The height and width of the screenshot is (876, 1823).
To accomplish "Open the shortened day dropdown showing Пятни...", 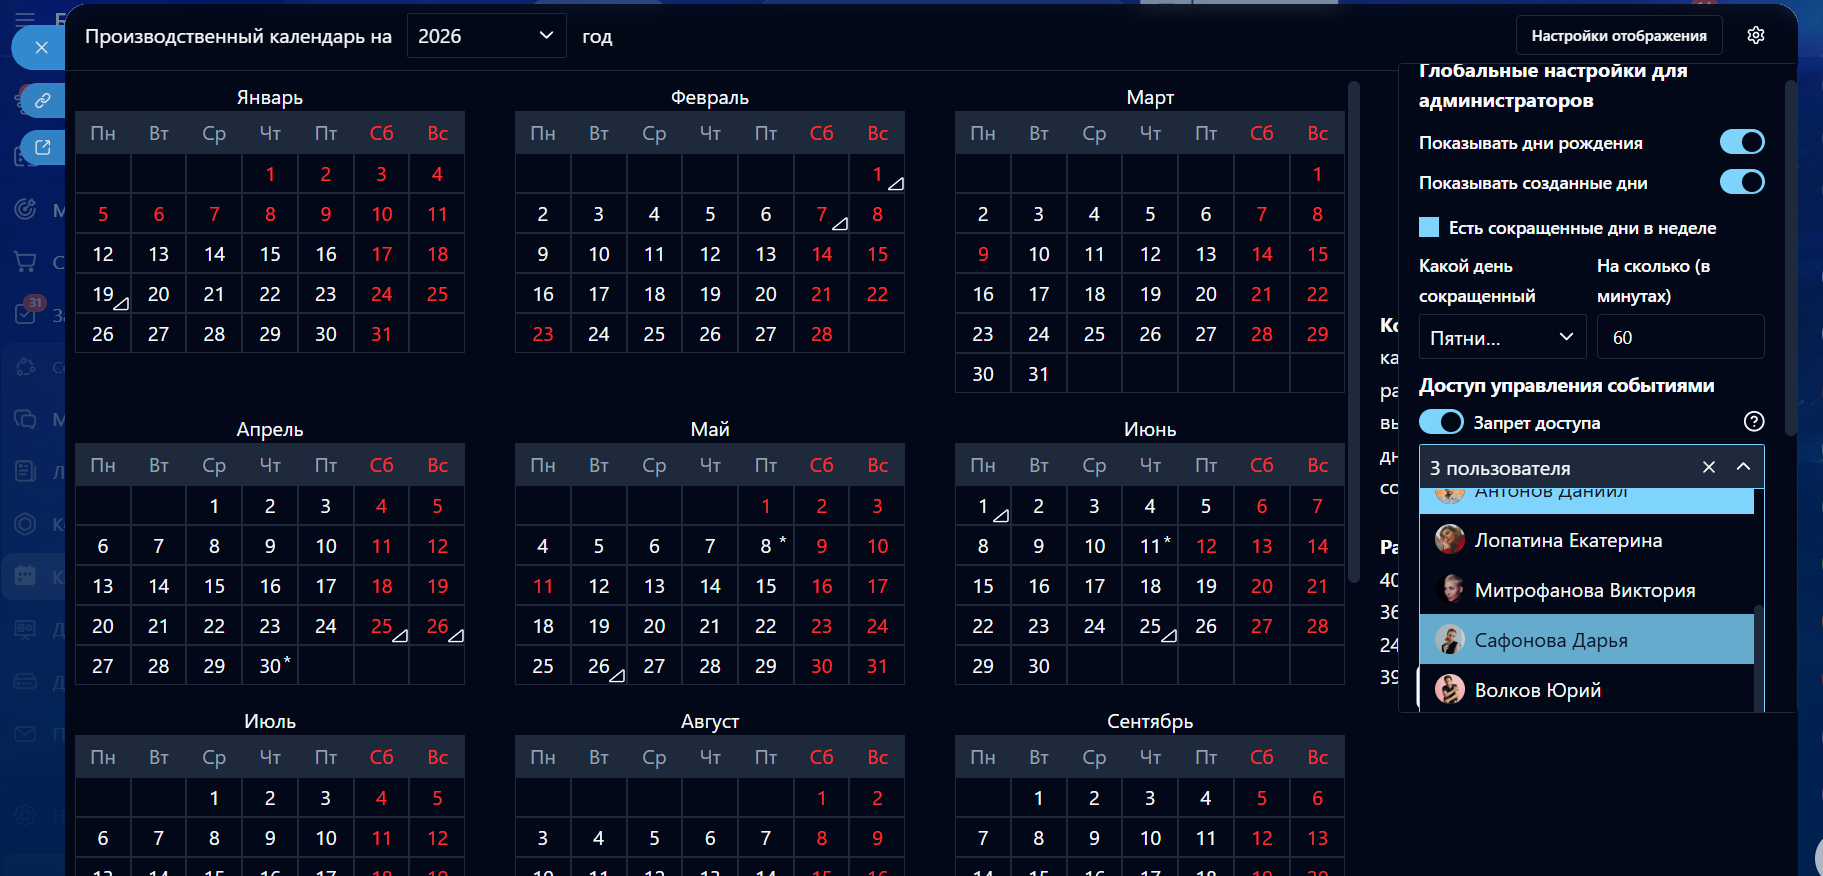I will [x=1502, y=337].
